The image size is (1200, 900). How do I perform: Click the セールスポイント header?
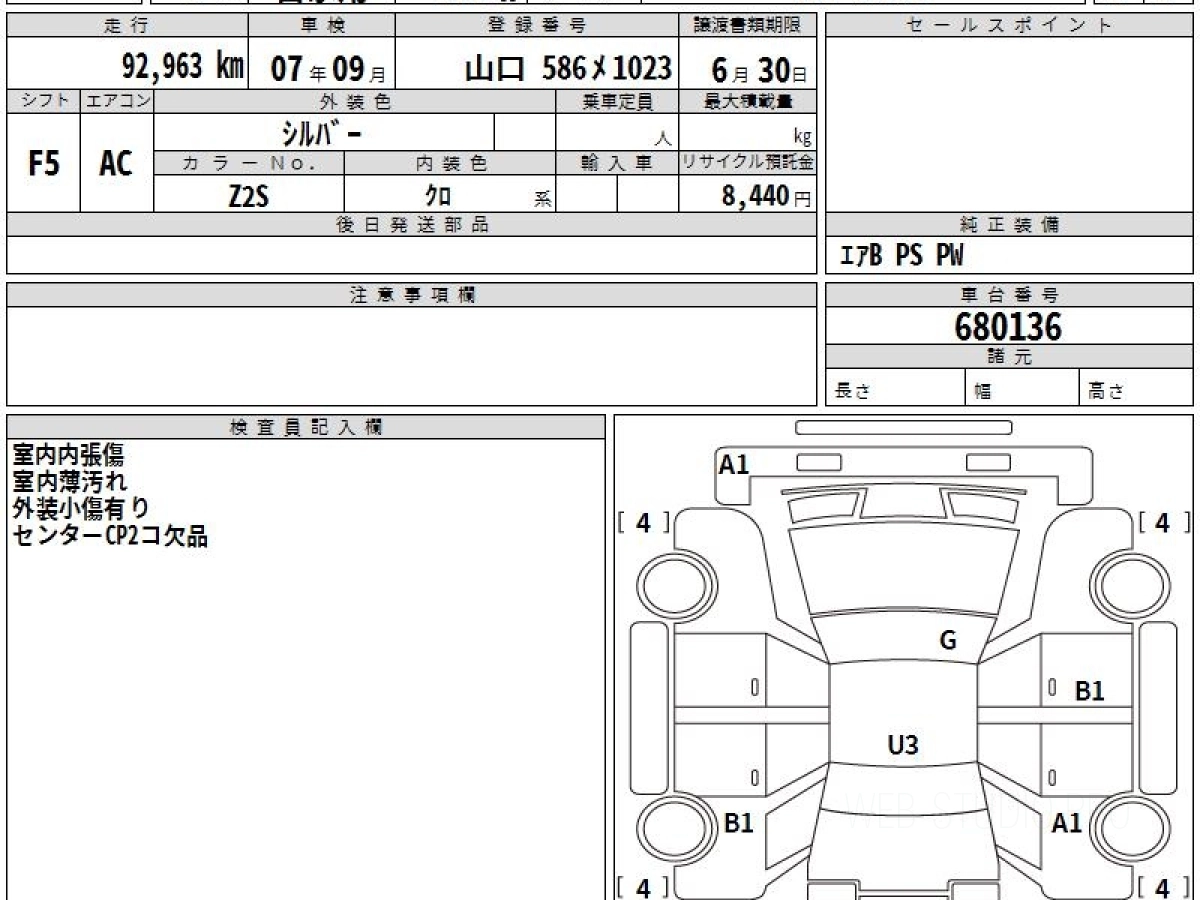[1009, 26]
